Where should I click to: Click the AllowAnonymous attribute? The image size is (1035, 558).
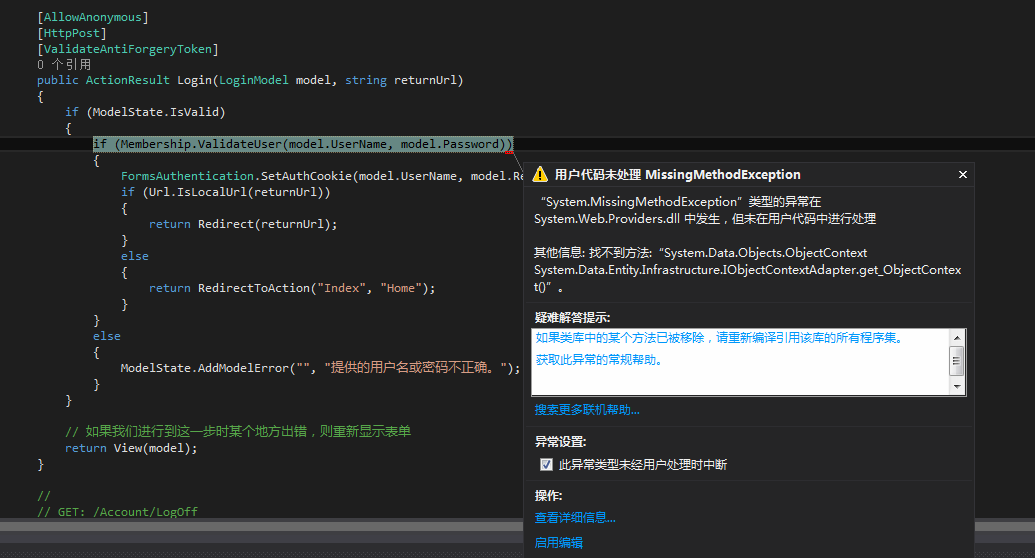click(92, 17)
